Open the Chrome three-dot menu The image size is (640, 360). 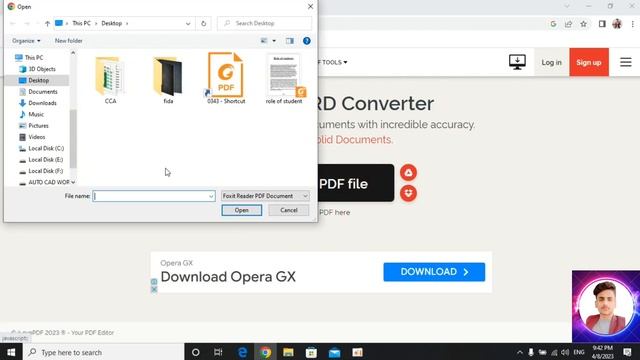(632, 24)
